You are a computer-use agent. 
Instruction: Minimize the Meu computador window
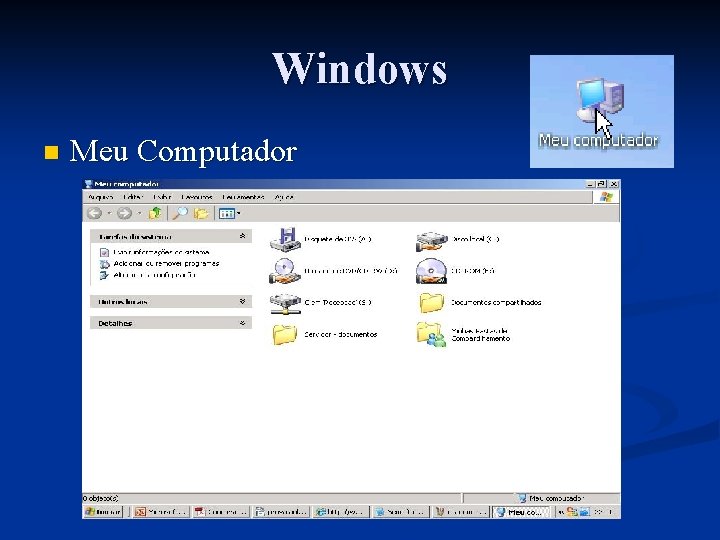pyautogui.click(x=591, y=184)
